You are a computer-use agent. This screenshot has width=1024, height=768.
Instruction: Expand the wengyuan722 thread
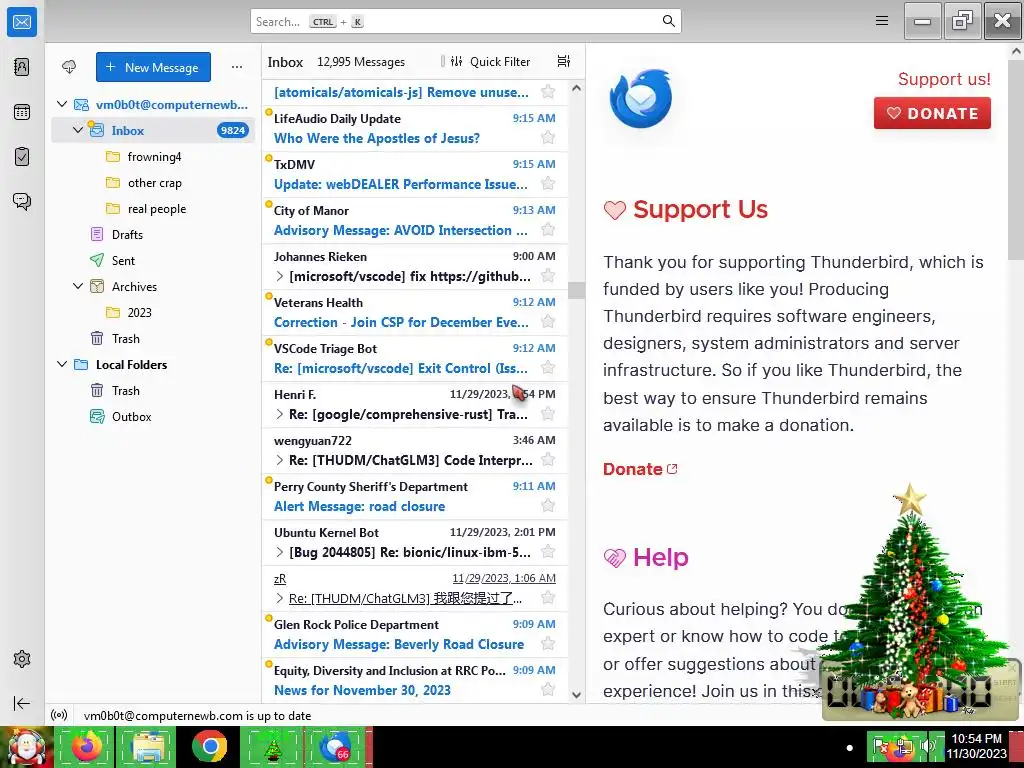point(280,460)
